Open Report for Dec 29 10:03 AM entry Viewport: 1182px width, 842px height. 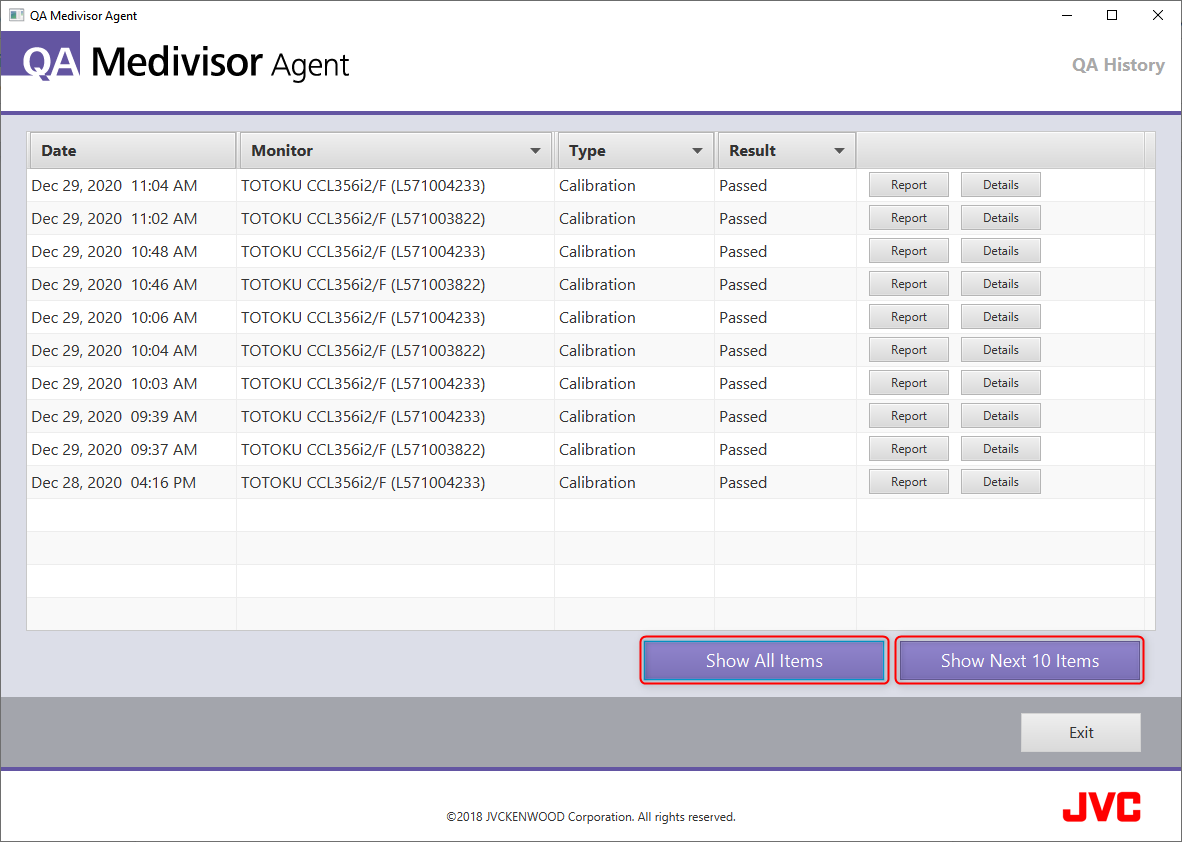point(908,383)
